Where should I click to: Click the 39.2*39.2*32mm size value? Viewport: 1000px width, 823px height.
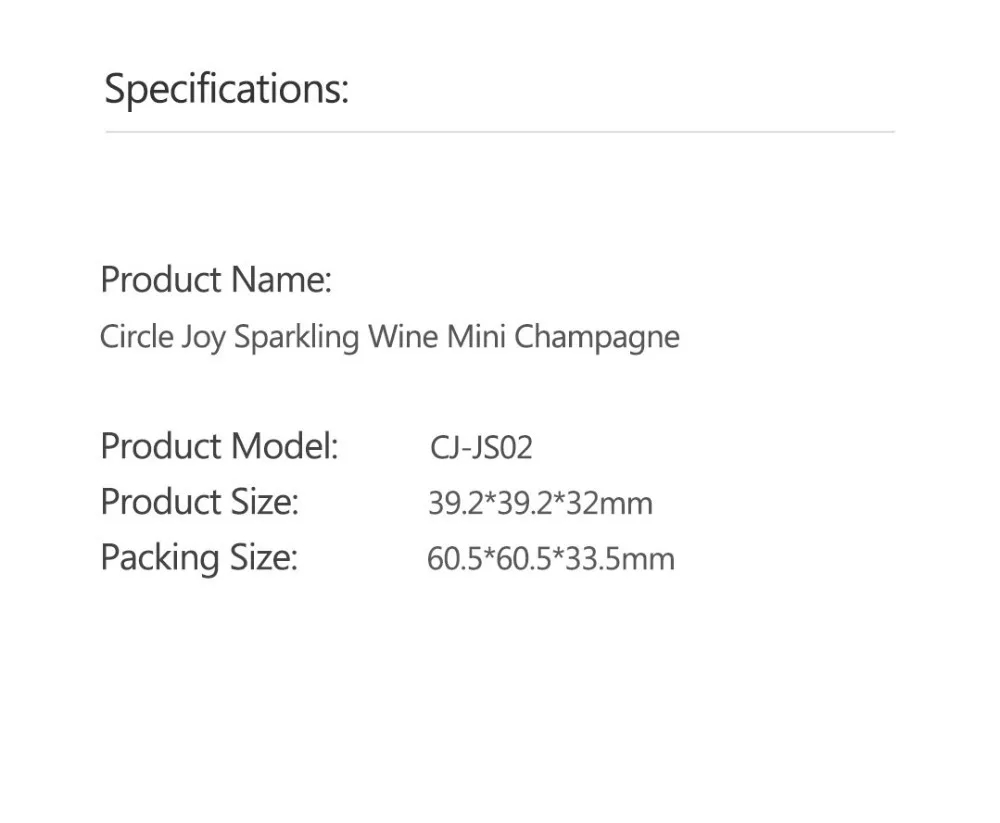(x=541, y=503)
